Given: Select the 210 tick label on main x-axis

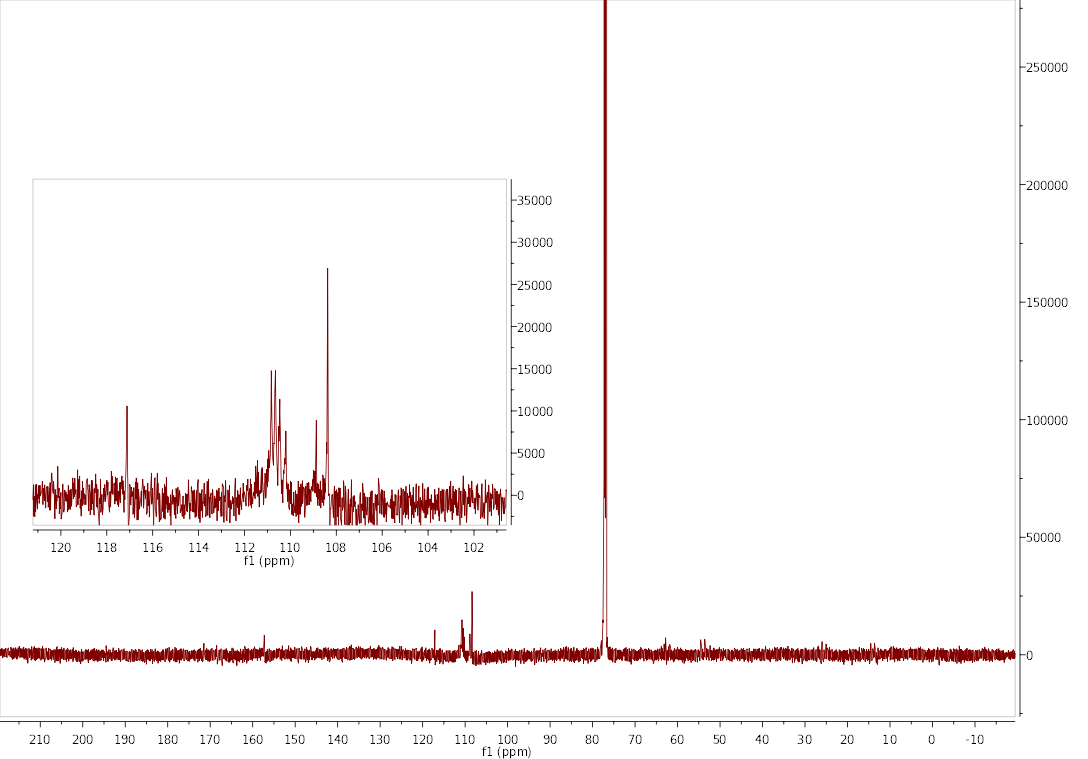Looking at the screenshot, I should coord(40,740).
